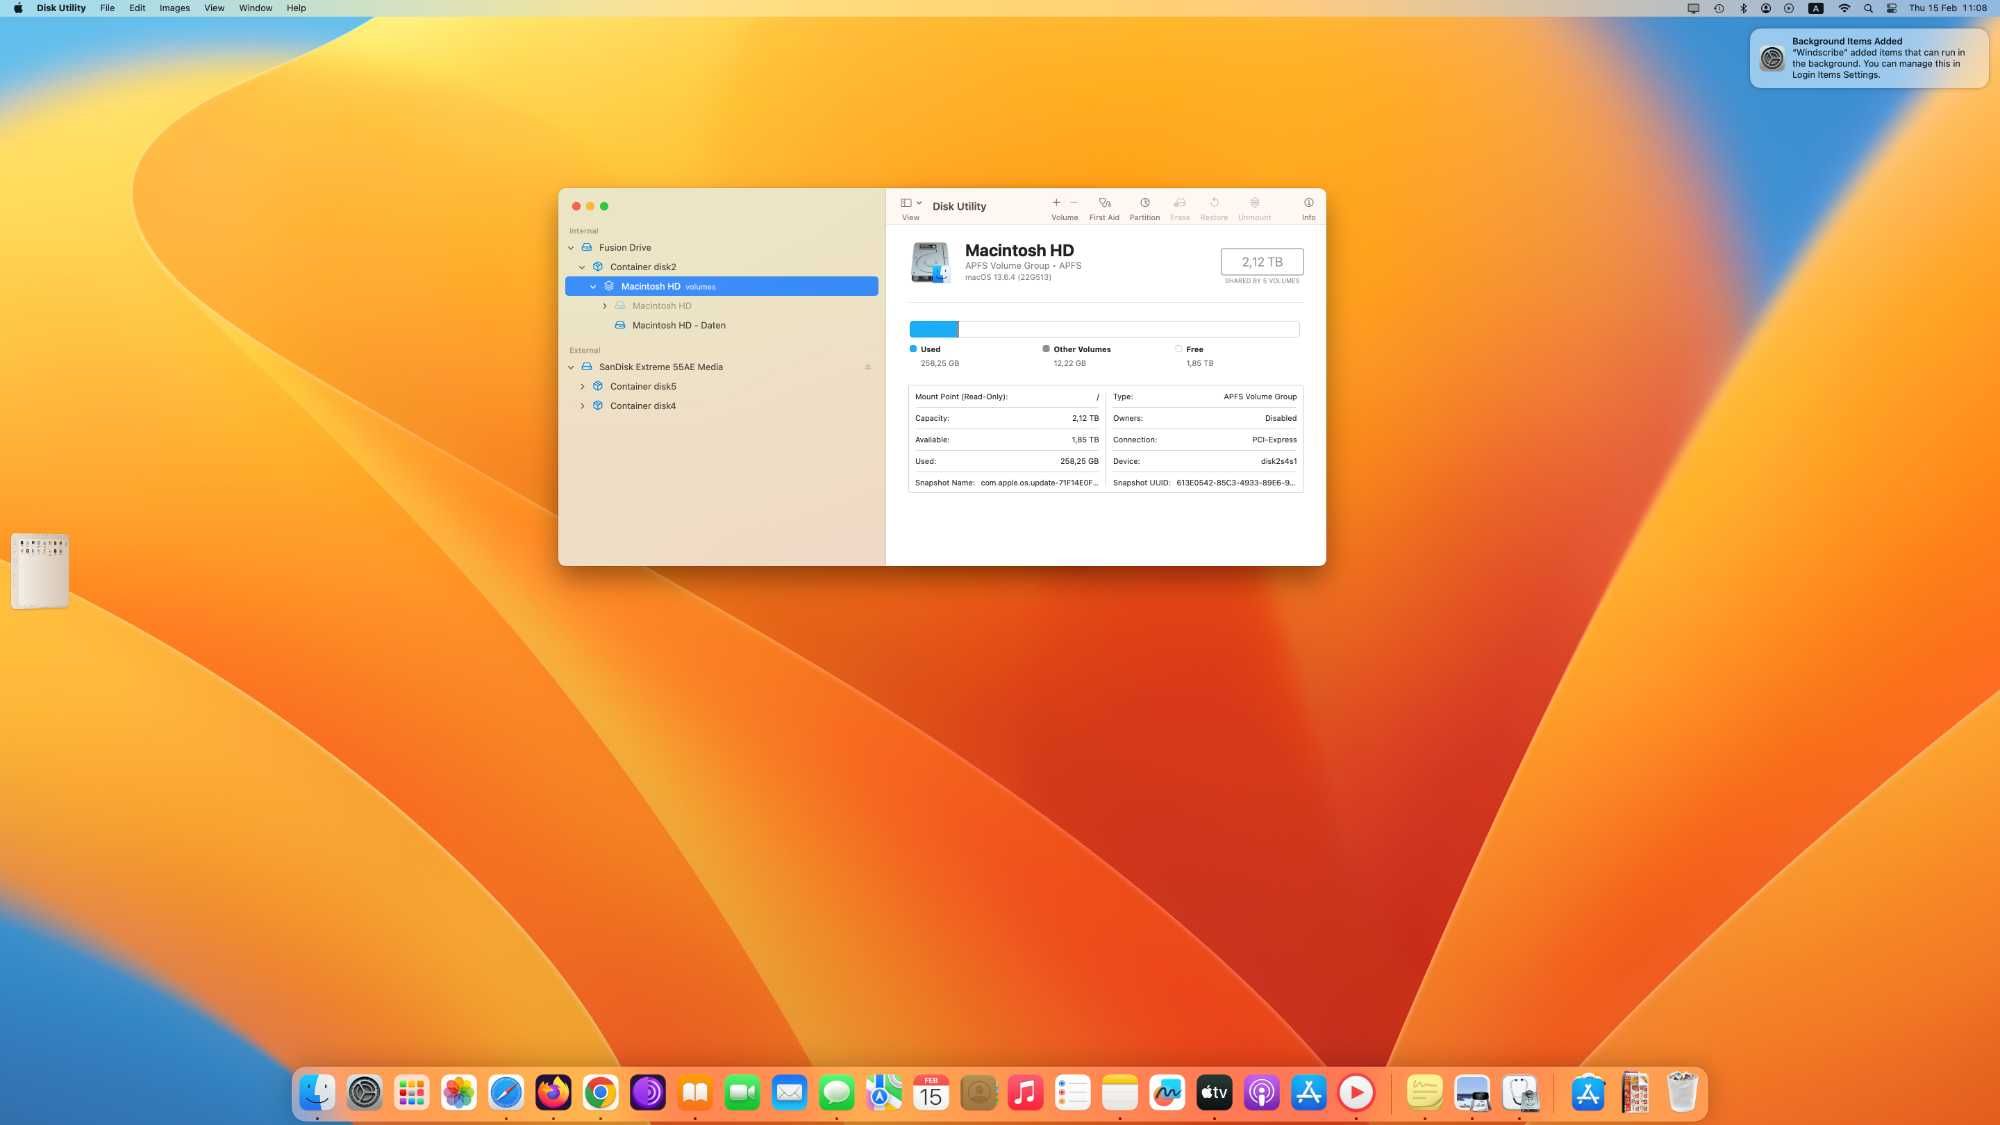This screenshot has height=1125, width=2000.
Task: Collapse the Fusion Drive tree item
Action: [x=571, y=248]
